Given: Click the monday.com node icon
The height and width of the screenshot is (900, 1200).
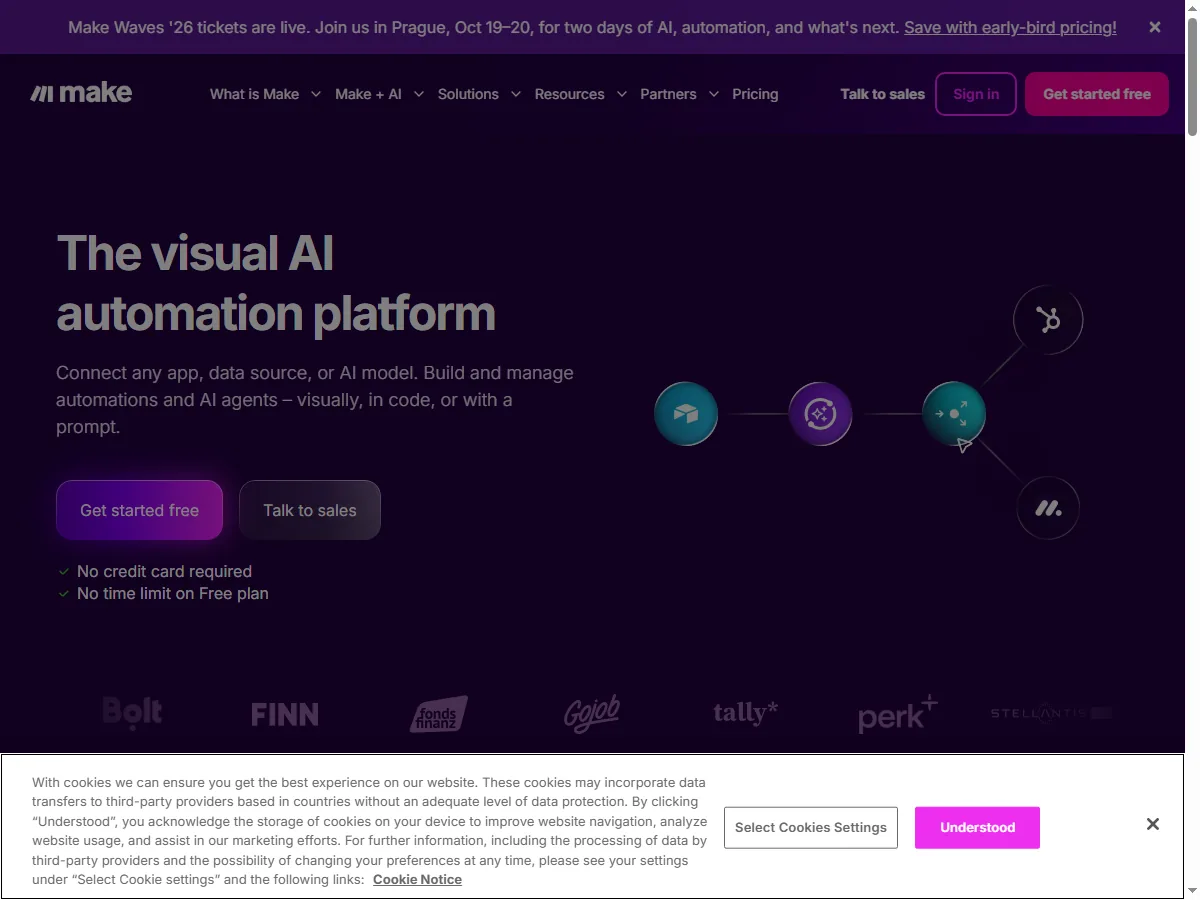Looking at the screenshot, I should pos(1048,508).
